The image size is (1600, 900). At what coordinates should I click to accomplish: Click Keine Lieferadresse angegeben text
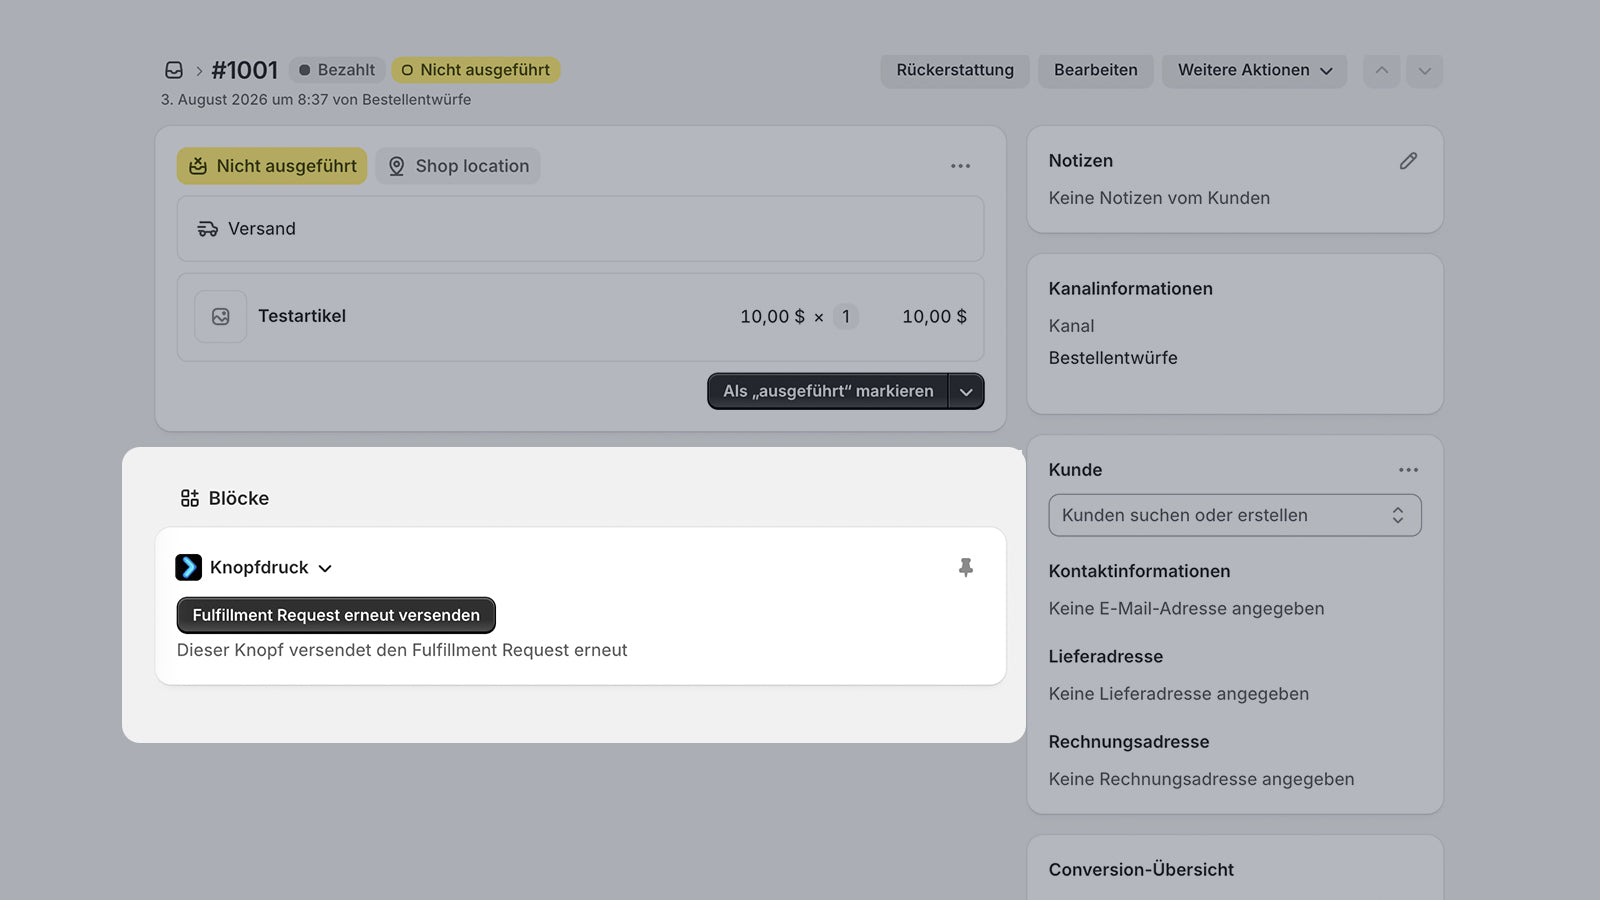(1179, 694)
